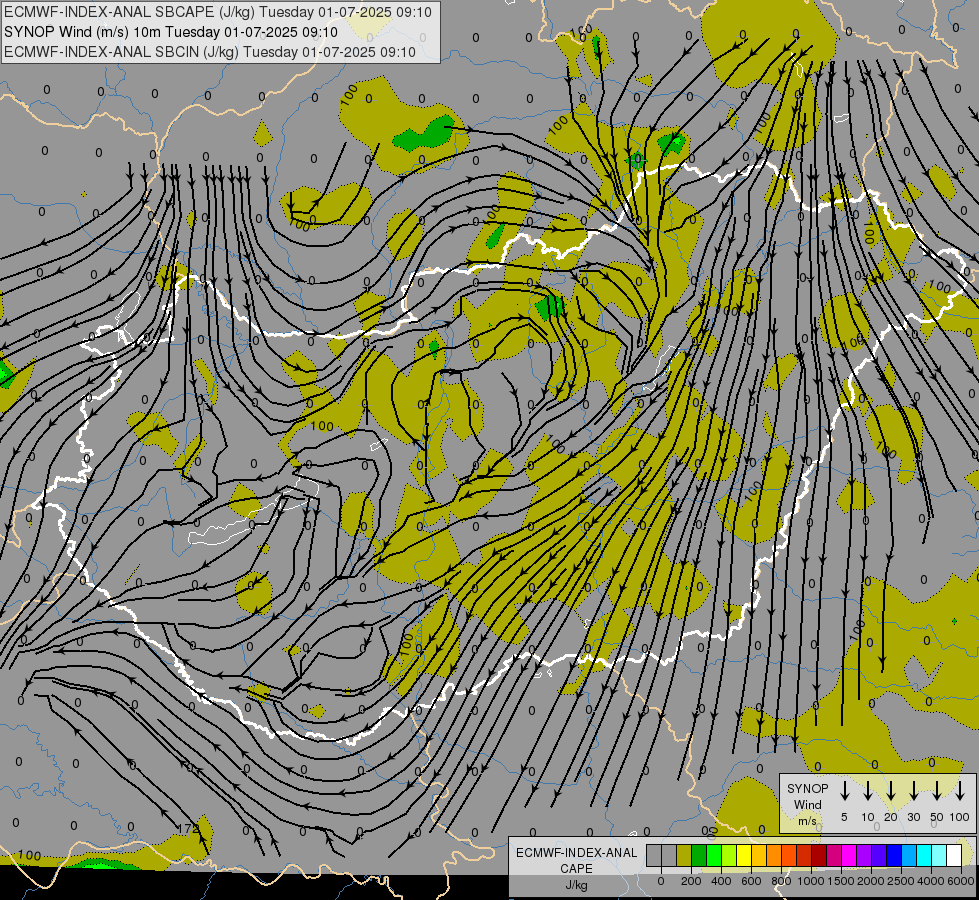Click the 4000 tick label under color bar
The width and height of the screenshot is (979, 900).
[x=930, y=881]
